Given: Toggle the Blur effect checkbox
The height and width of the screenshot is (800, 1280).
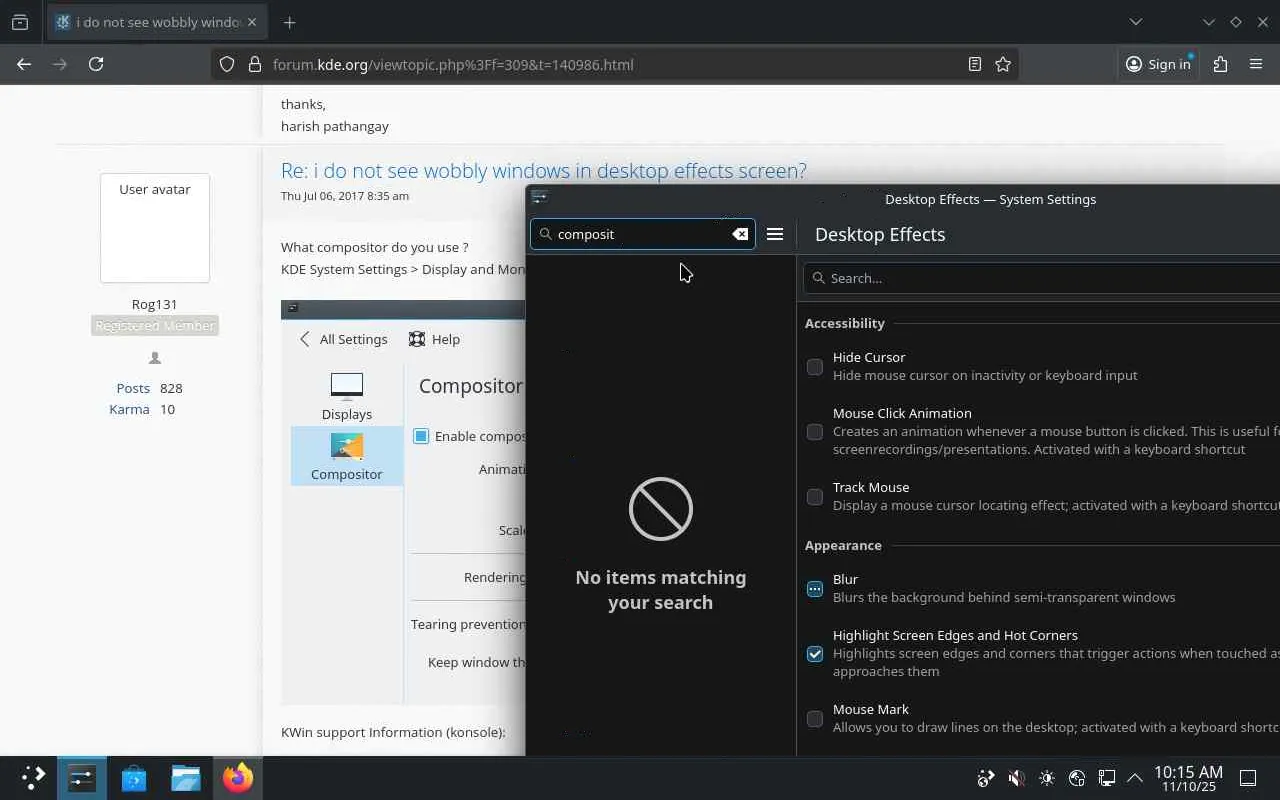Looking at the screenshot, I should 815,589.
